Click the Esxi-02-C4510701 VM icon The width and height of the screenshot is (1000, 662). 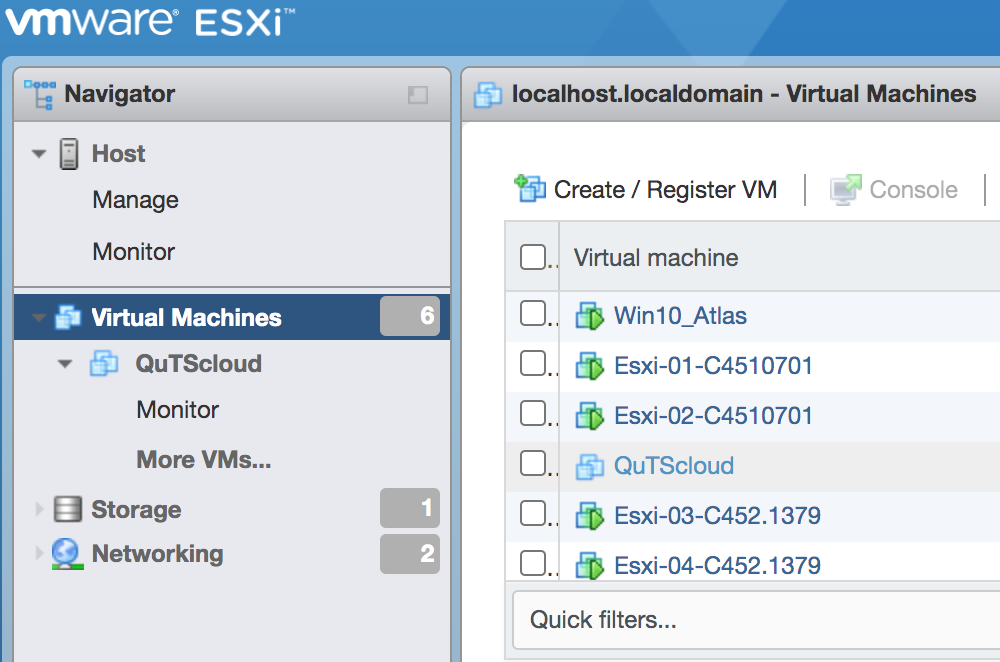(x=590, y=416)
